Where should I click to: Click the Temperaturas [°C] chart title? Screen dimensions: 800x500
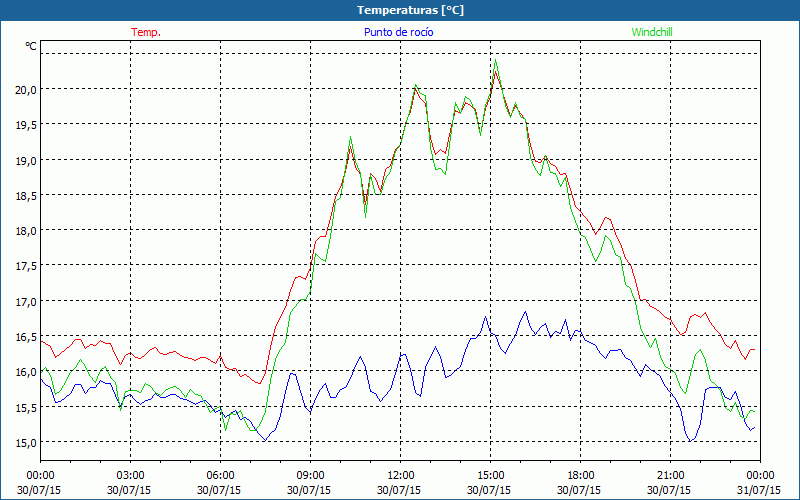click(410, 10)
